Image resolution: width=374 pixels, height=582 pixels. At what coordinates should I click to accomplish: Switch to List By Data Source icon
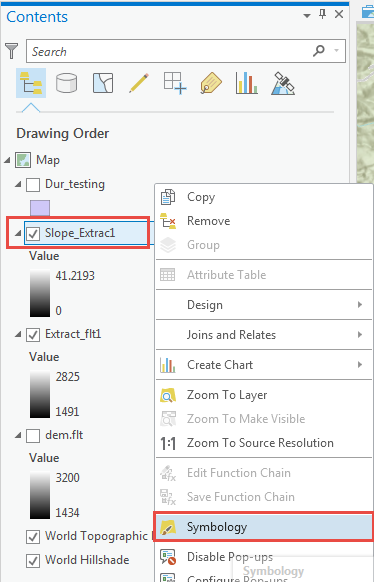point(66,83)
